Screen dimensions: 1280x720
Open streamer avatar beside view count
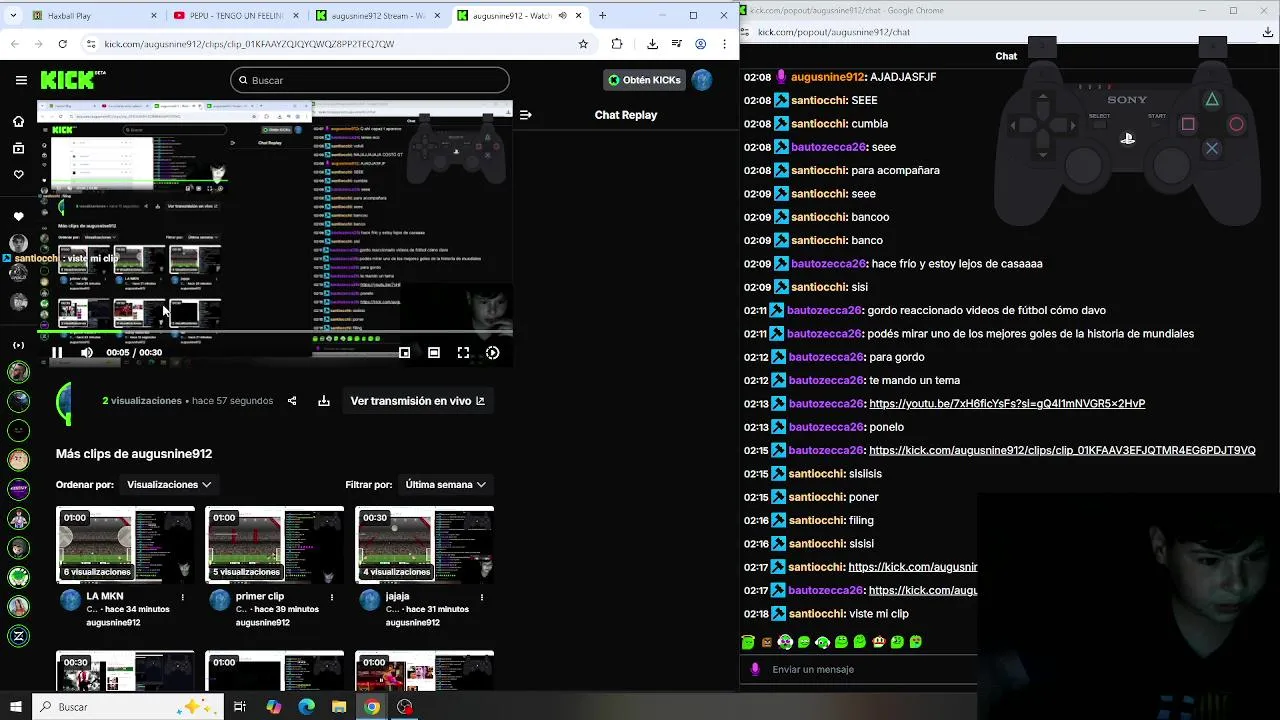point(65,402)
